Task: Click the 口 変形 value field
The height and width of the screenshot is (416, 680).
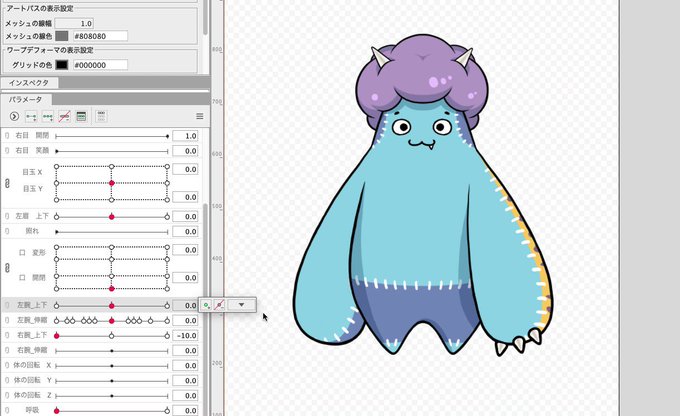Action: (185, 250)
